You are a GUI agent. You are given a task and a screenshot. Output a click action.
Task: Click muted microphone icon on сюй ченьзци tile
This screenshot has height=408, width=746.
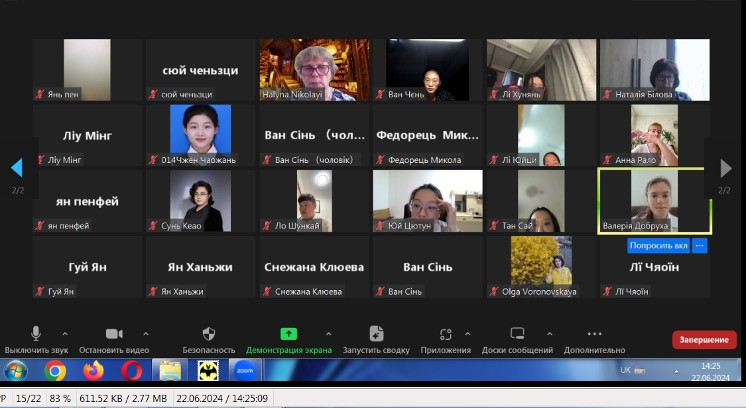(x=153, y=94)
